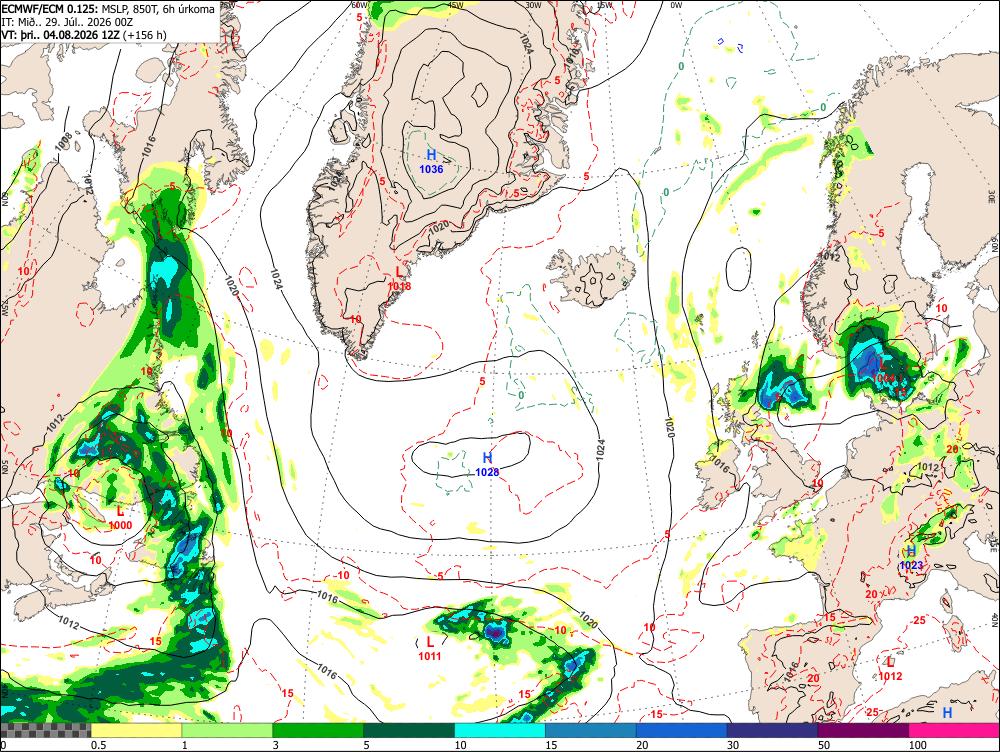Select the cyan 10–15 legend segment

point(500,730)
